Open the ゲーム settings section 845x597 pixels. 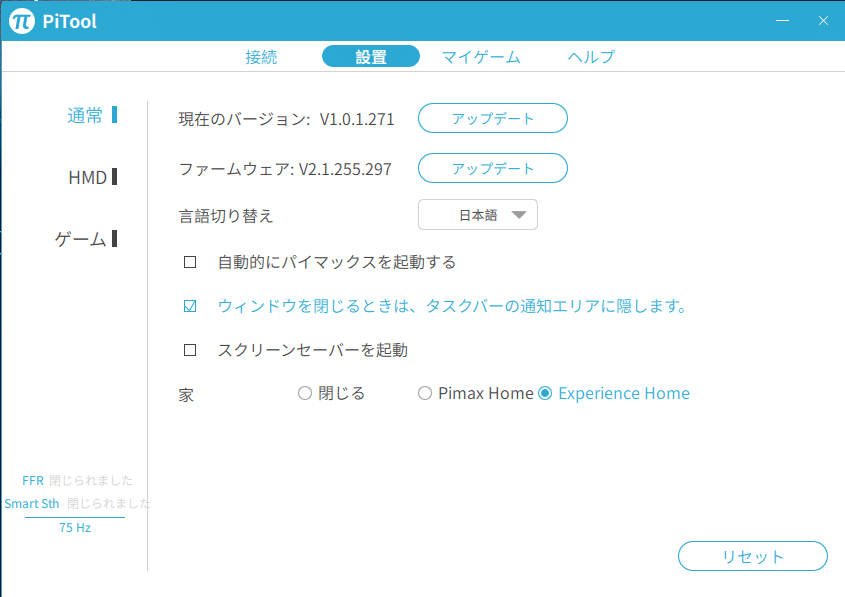(x=79, y=239)
